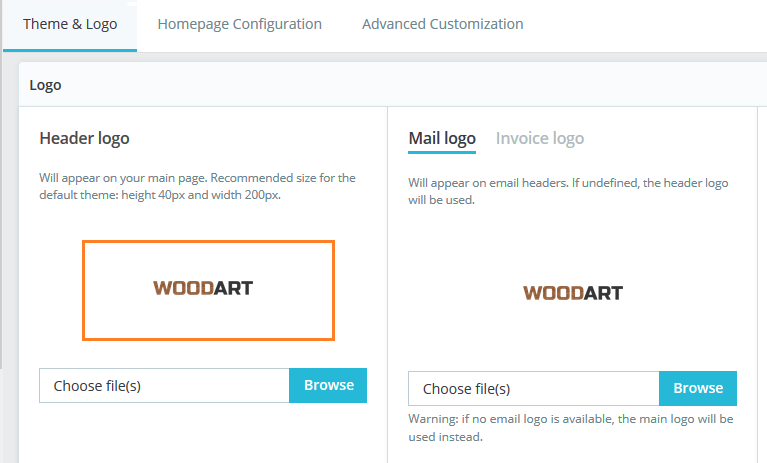Click the Logo panel title
The width and height of the screenshot is (767, 463).
click(46, 85)
